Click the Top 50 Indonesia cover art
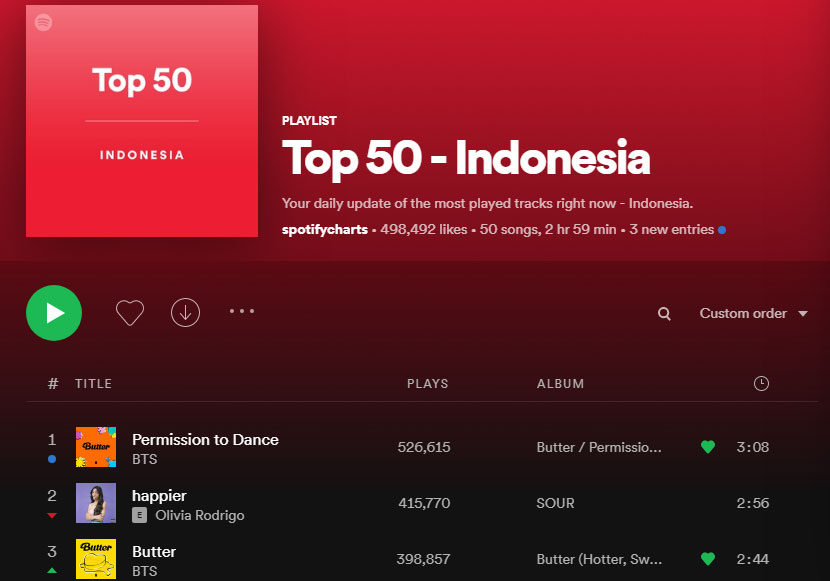The width and height of the screenshot is (830, 581). 142,121
